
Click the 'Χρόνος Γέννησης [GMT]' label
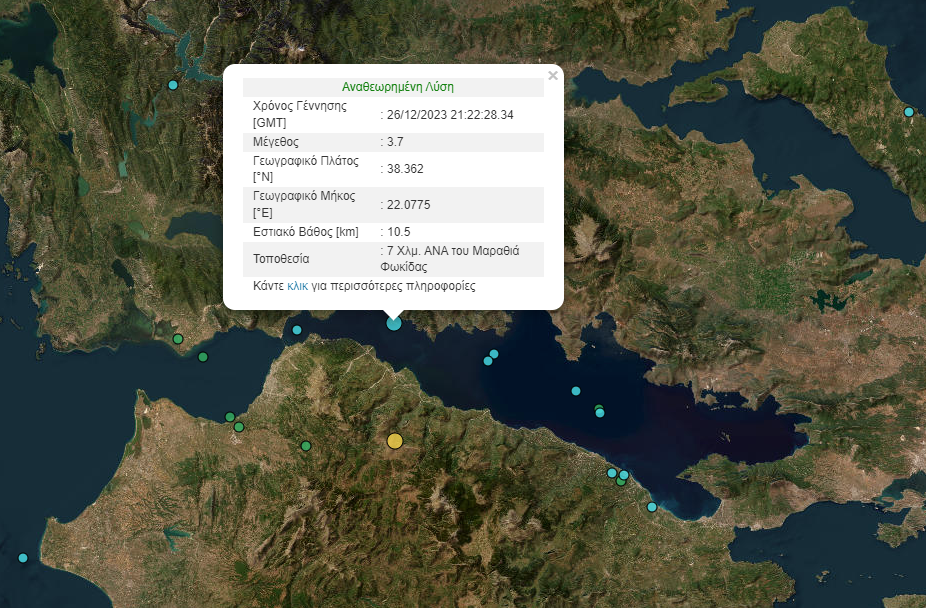point(300,115)
